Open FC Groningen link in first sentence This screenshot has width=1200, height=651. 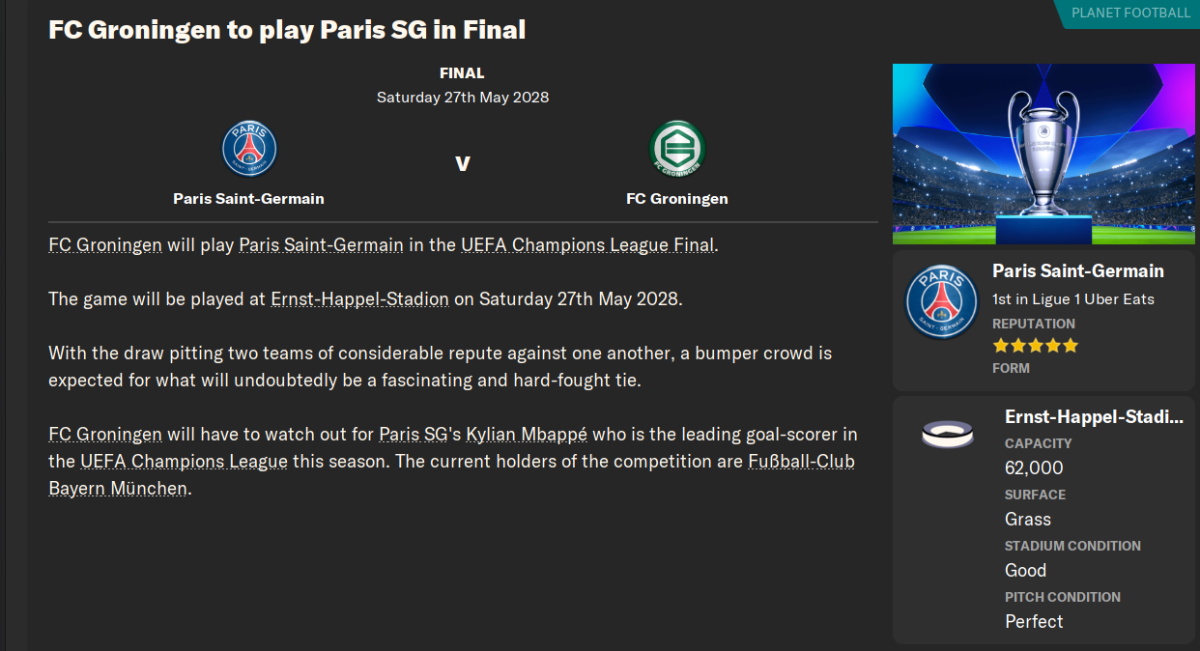click(x=105, y=245)
